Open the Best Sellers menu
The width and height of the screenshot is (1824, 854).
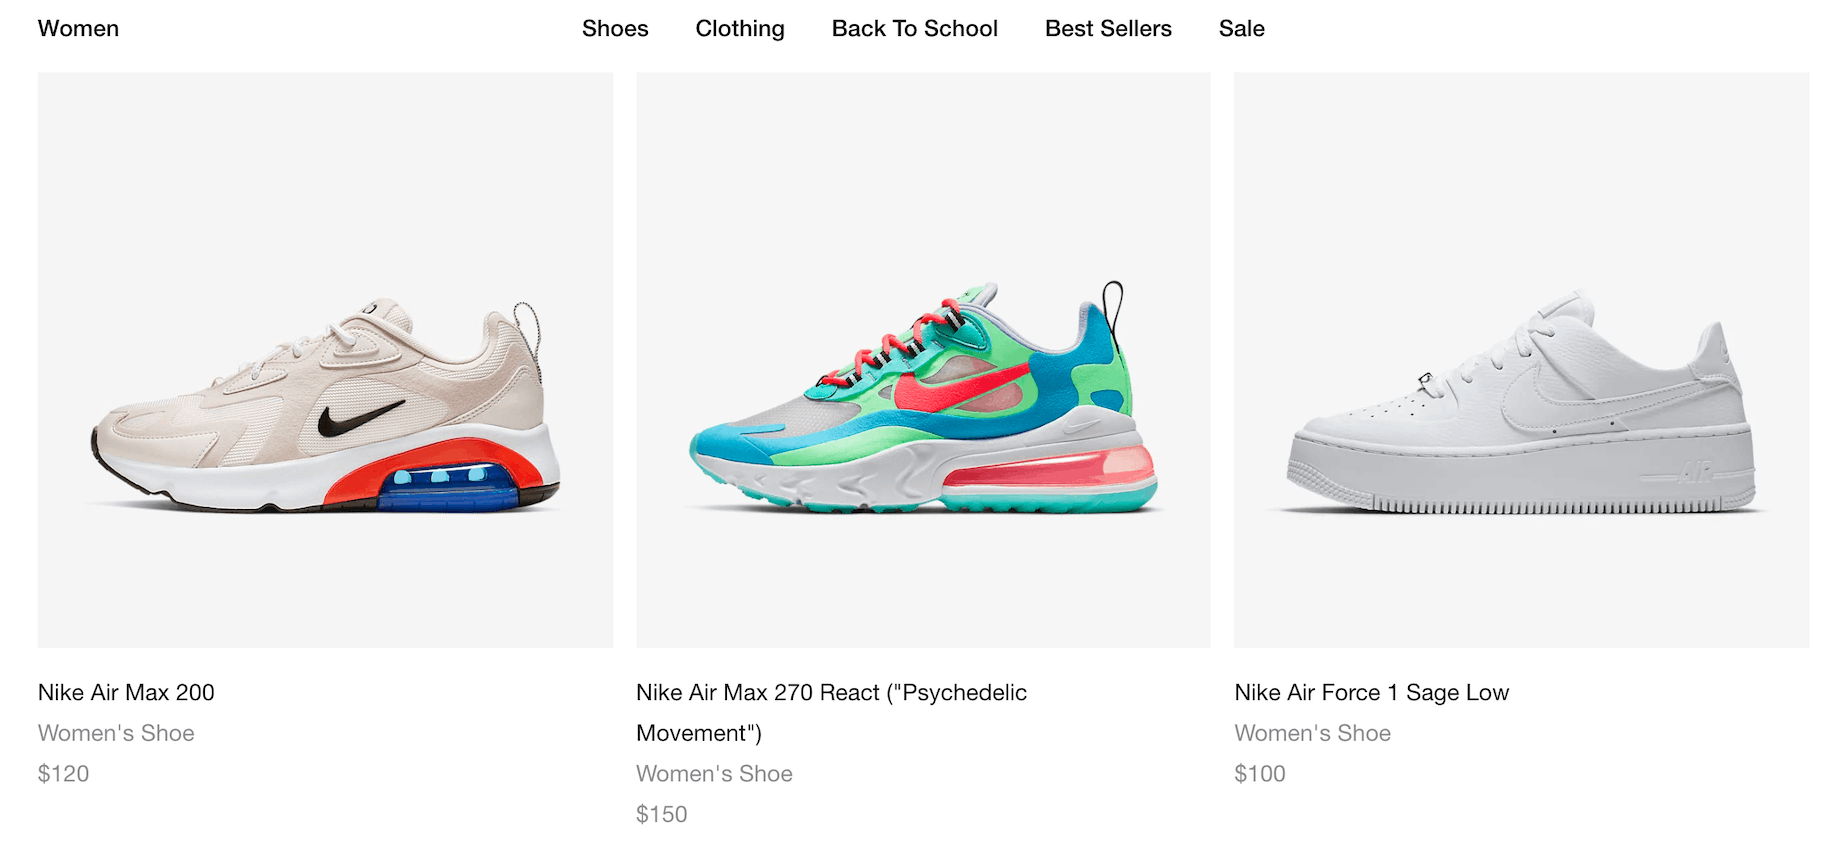(1108, 29)
